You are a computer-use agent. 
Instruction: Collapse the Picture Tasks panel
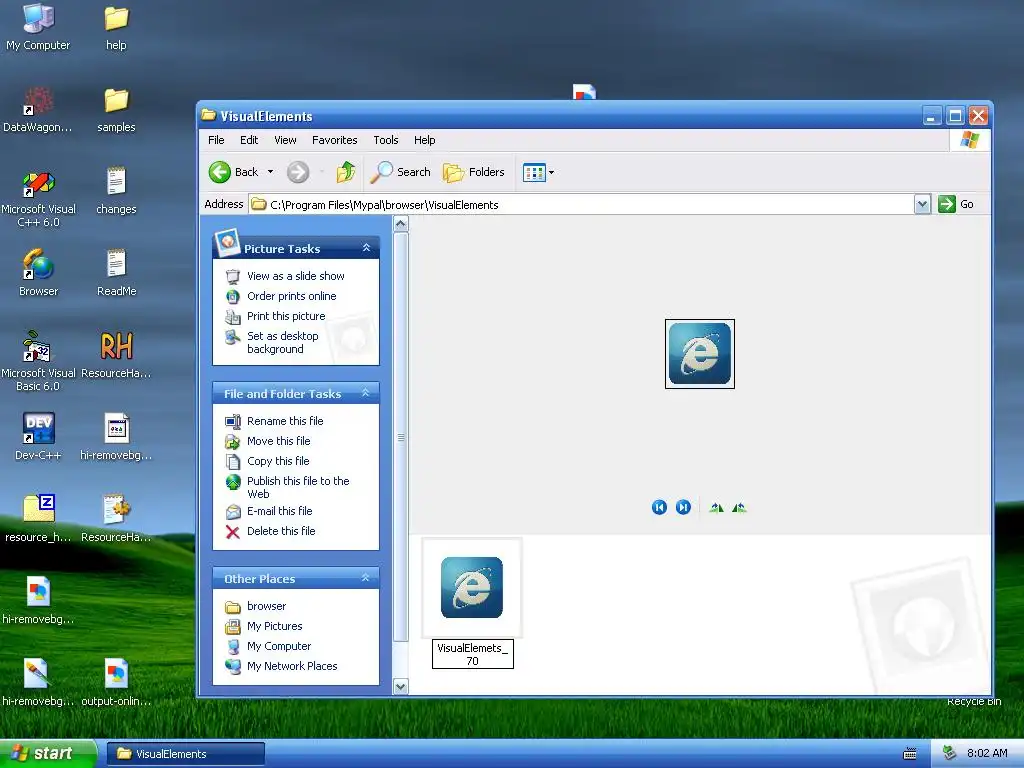(x=366, y=248)
